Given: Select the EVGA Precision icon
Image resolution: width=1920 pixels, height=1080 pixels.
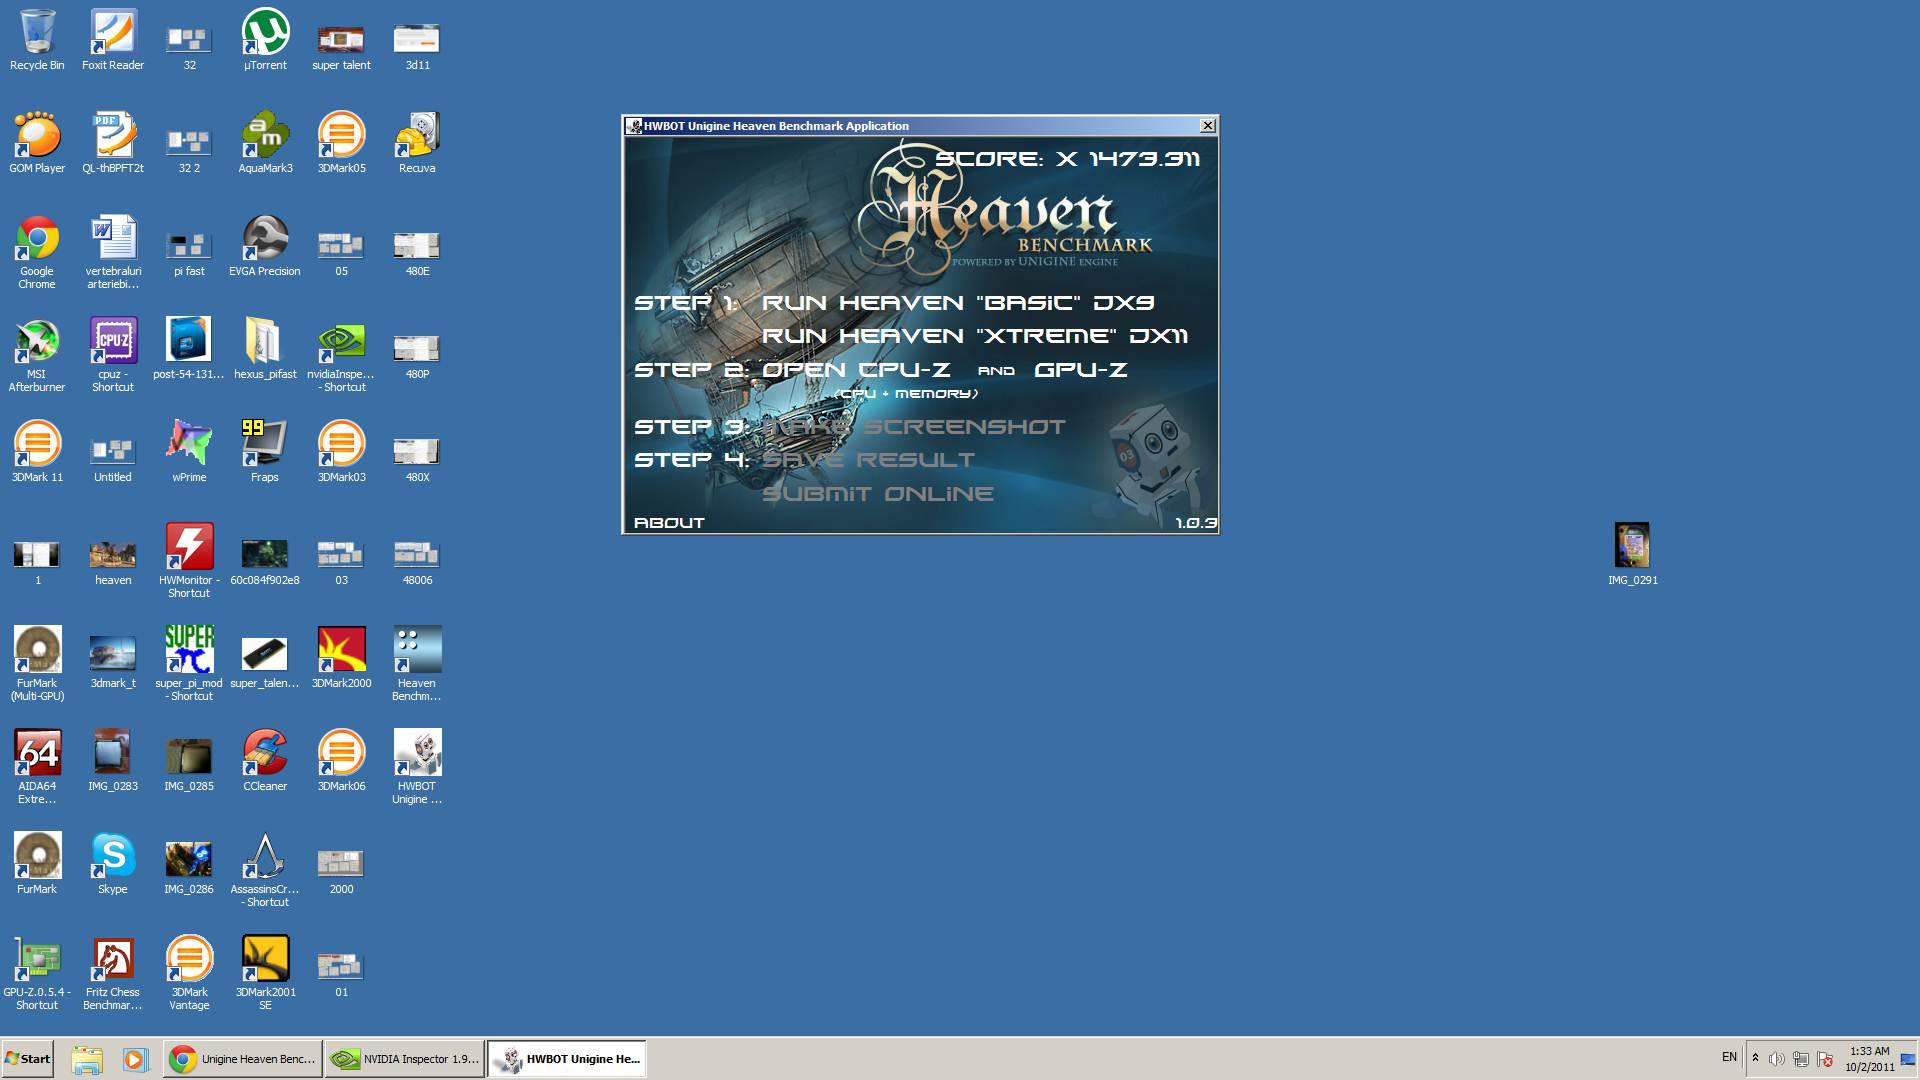Looking at the screenshot, I should pyautogui.click(x=265, y=246).
